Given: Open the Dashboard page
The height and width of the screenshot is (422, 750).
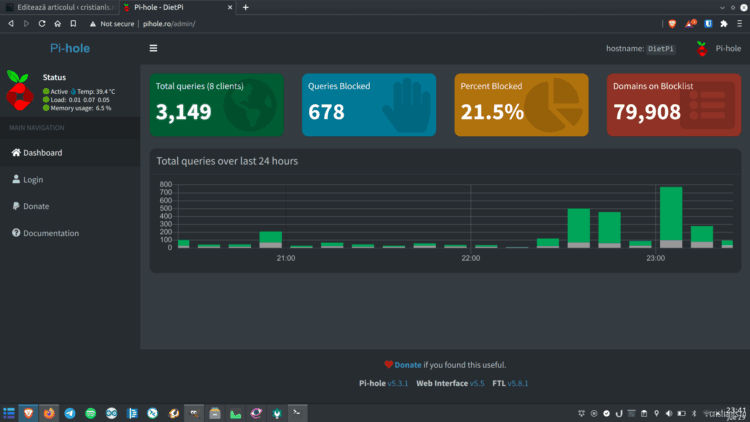Looking at the screenshot, I should (42, 153).
